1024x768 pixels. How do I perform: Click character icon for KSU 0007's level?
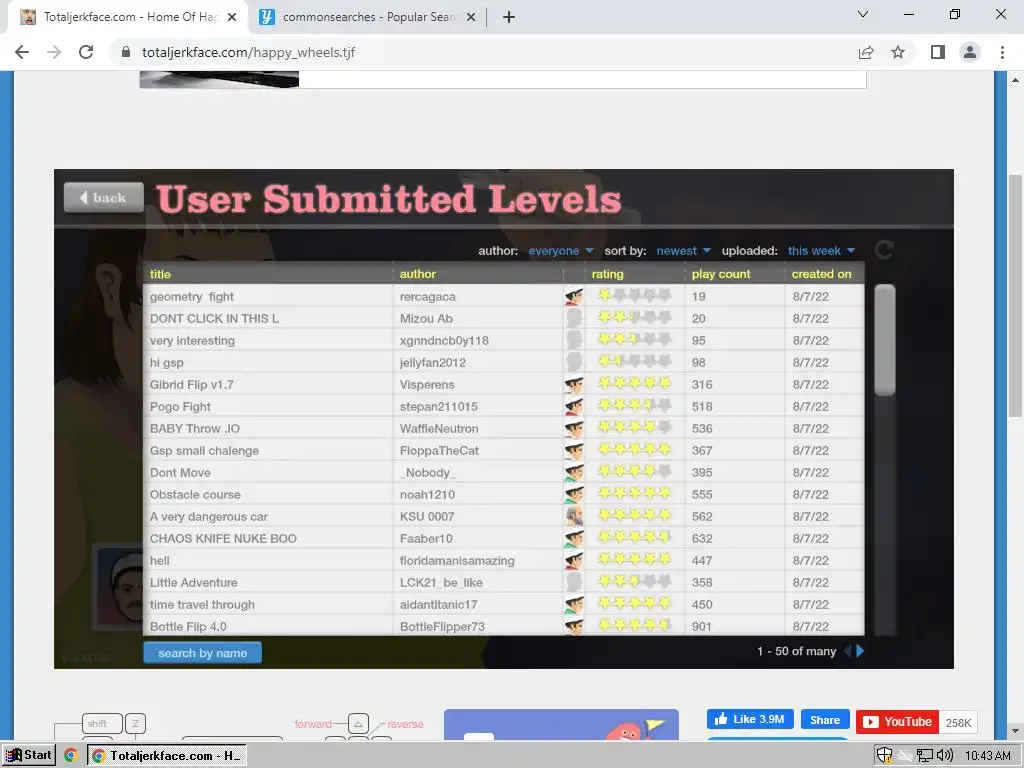point(574,517)
